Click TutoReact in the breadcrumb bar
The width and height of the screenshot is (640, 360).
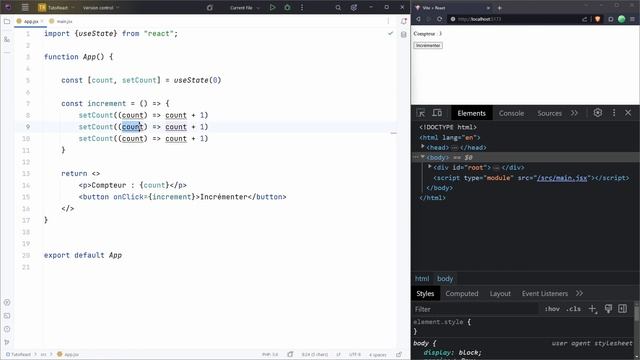(18, 354)
